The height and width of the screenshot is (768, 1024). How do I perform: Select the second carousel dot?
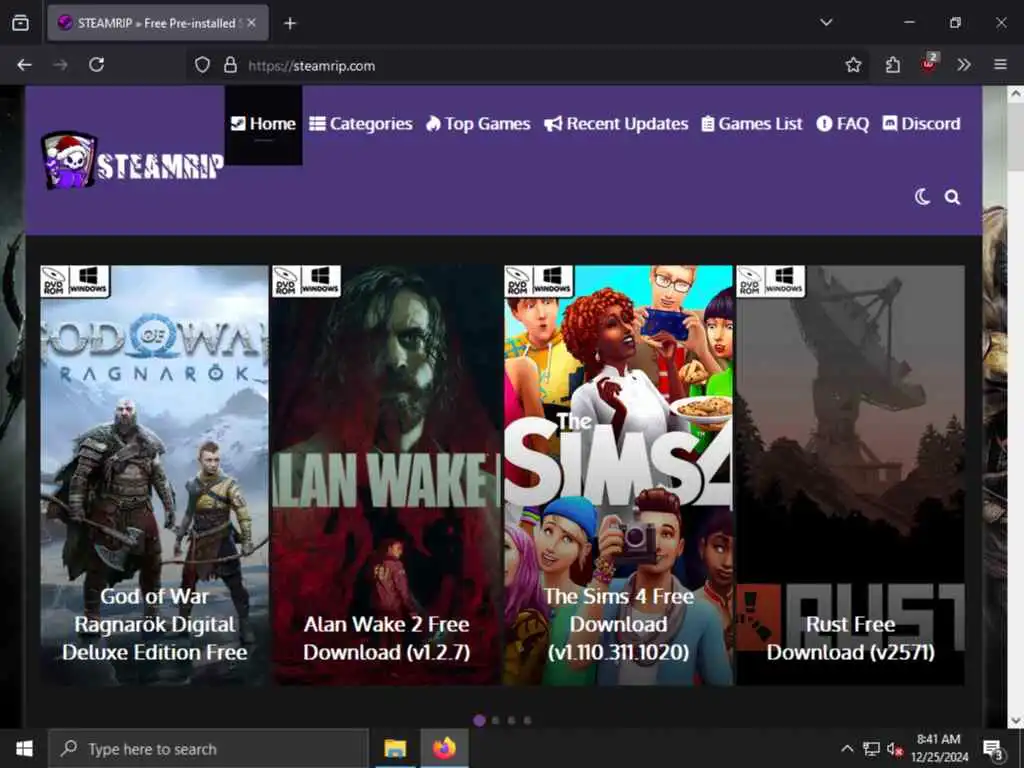tap(496, 720)
